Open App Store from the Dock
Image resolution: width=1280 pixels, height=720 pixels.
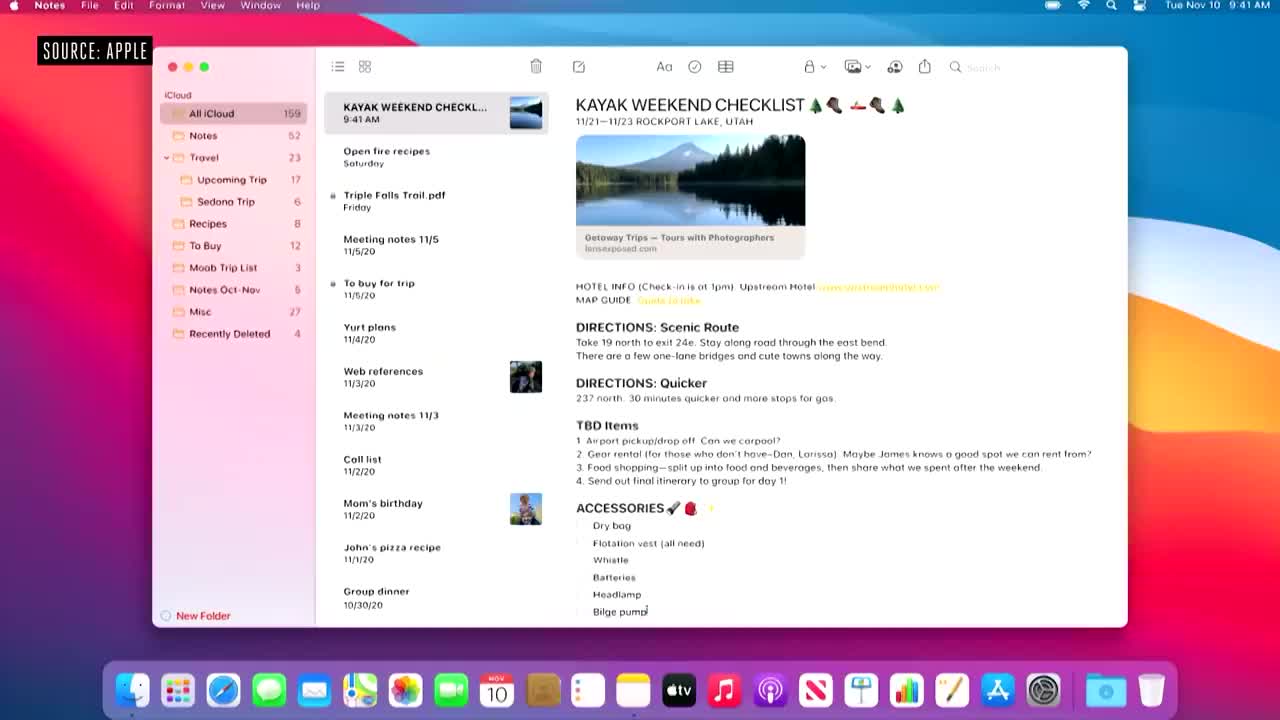[998, 690]
